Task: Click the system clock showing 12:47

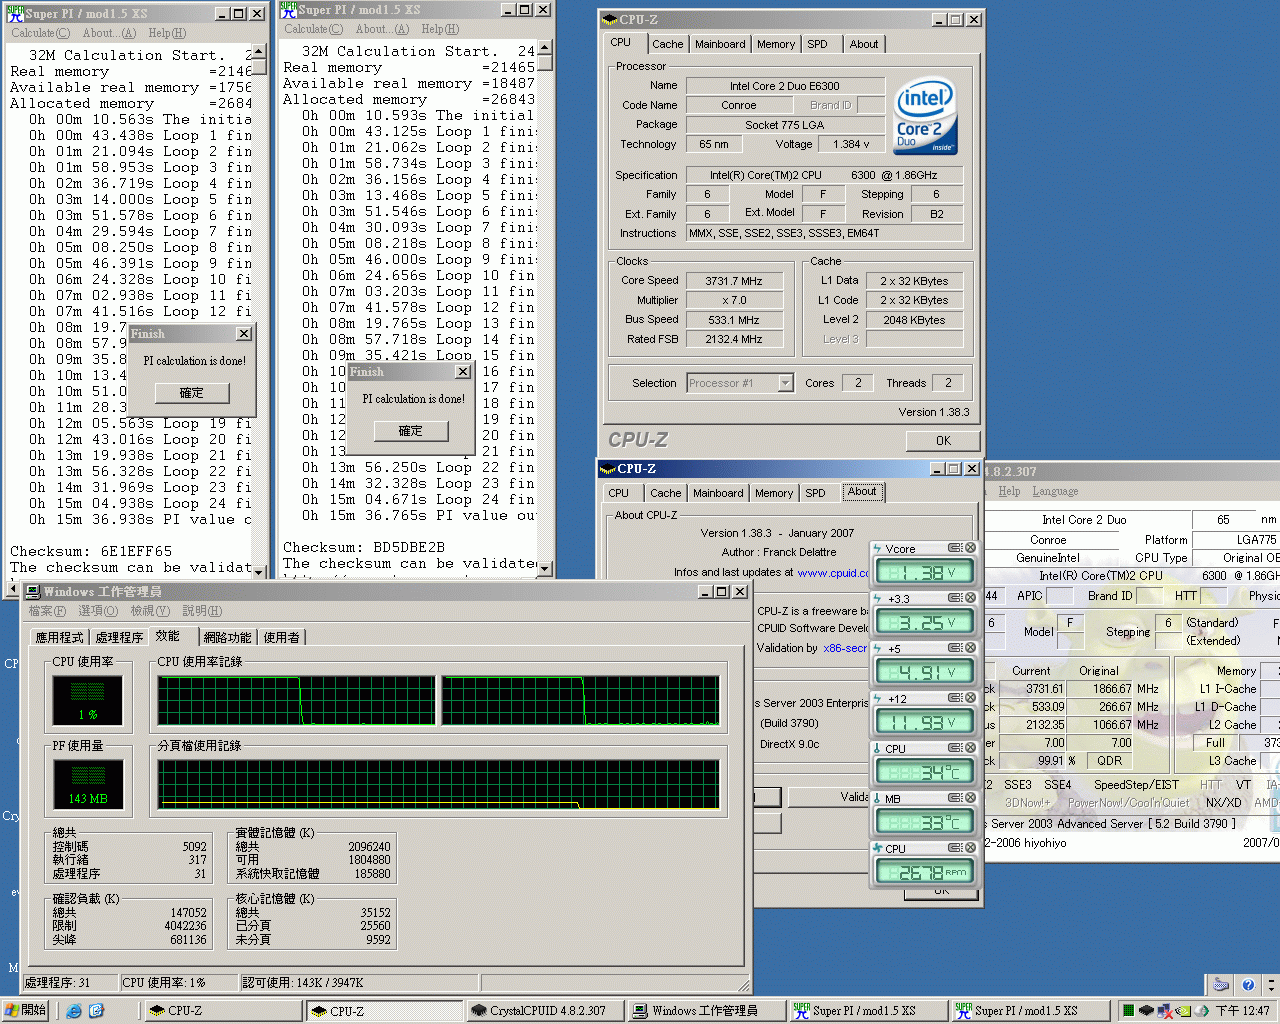Action: (1242, 1011)
